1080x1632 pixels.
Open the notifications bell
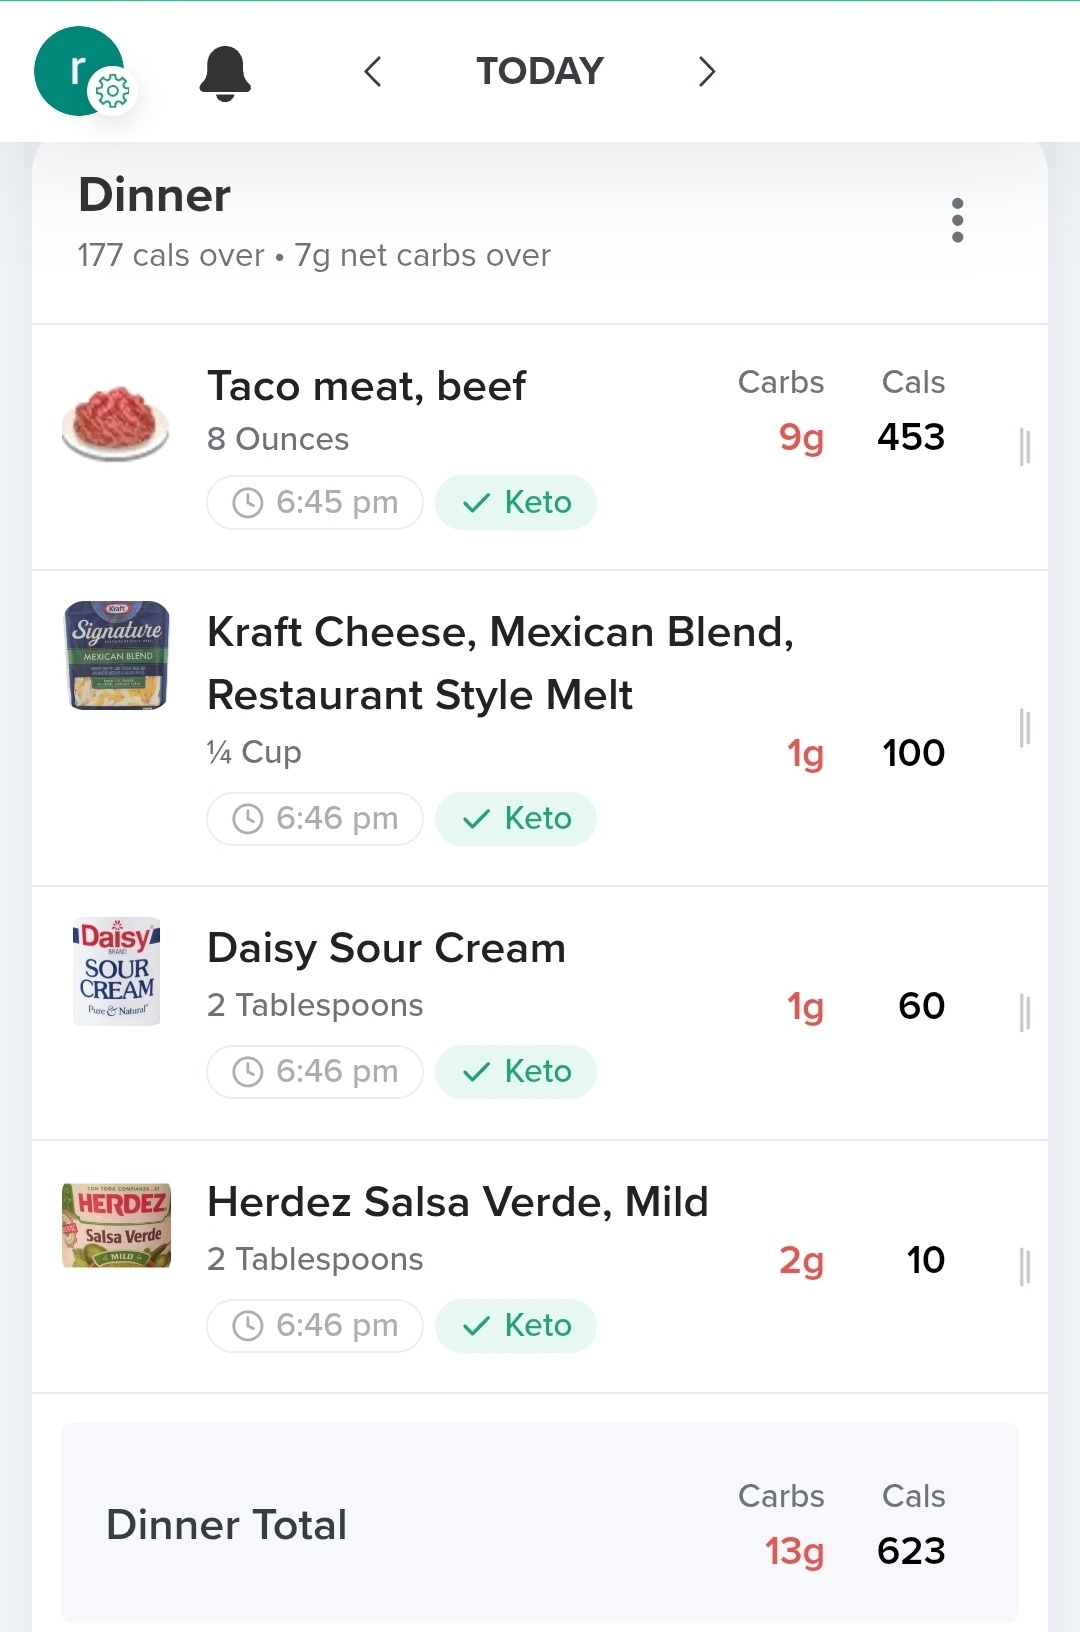tap(225, 73)
